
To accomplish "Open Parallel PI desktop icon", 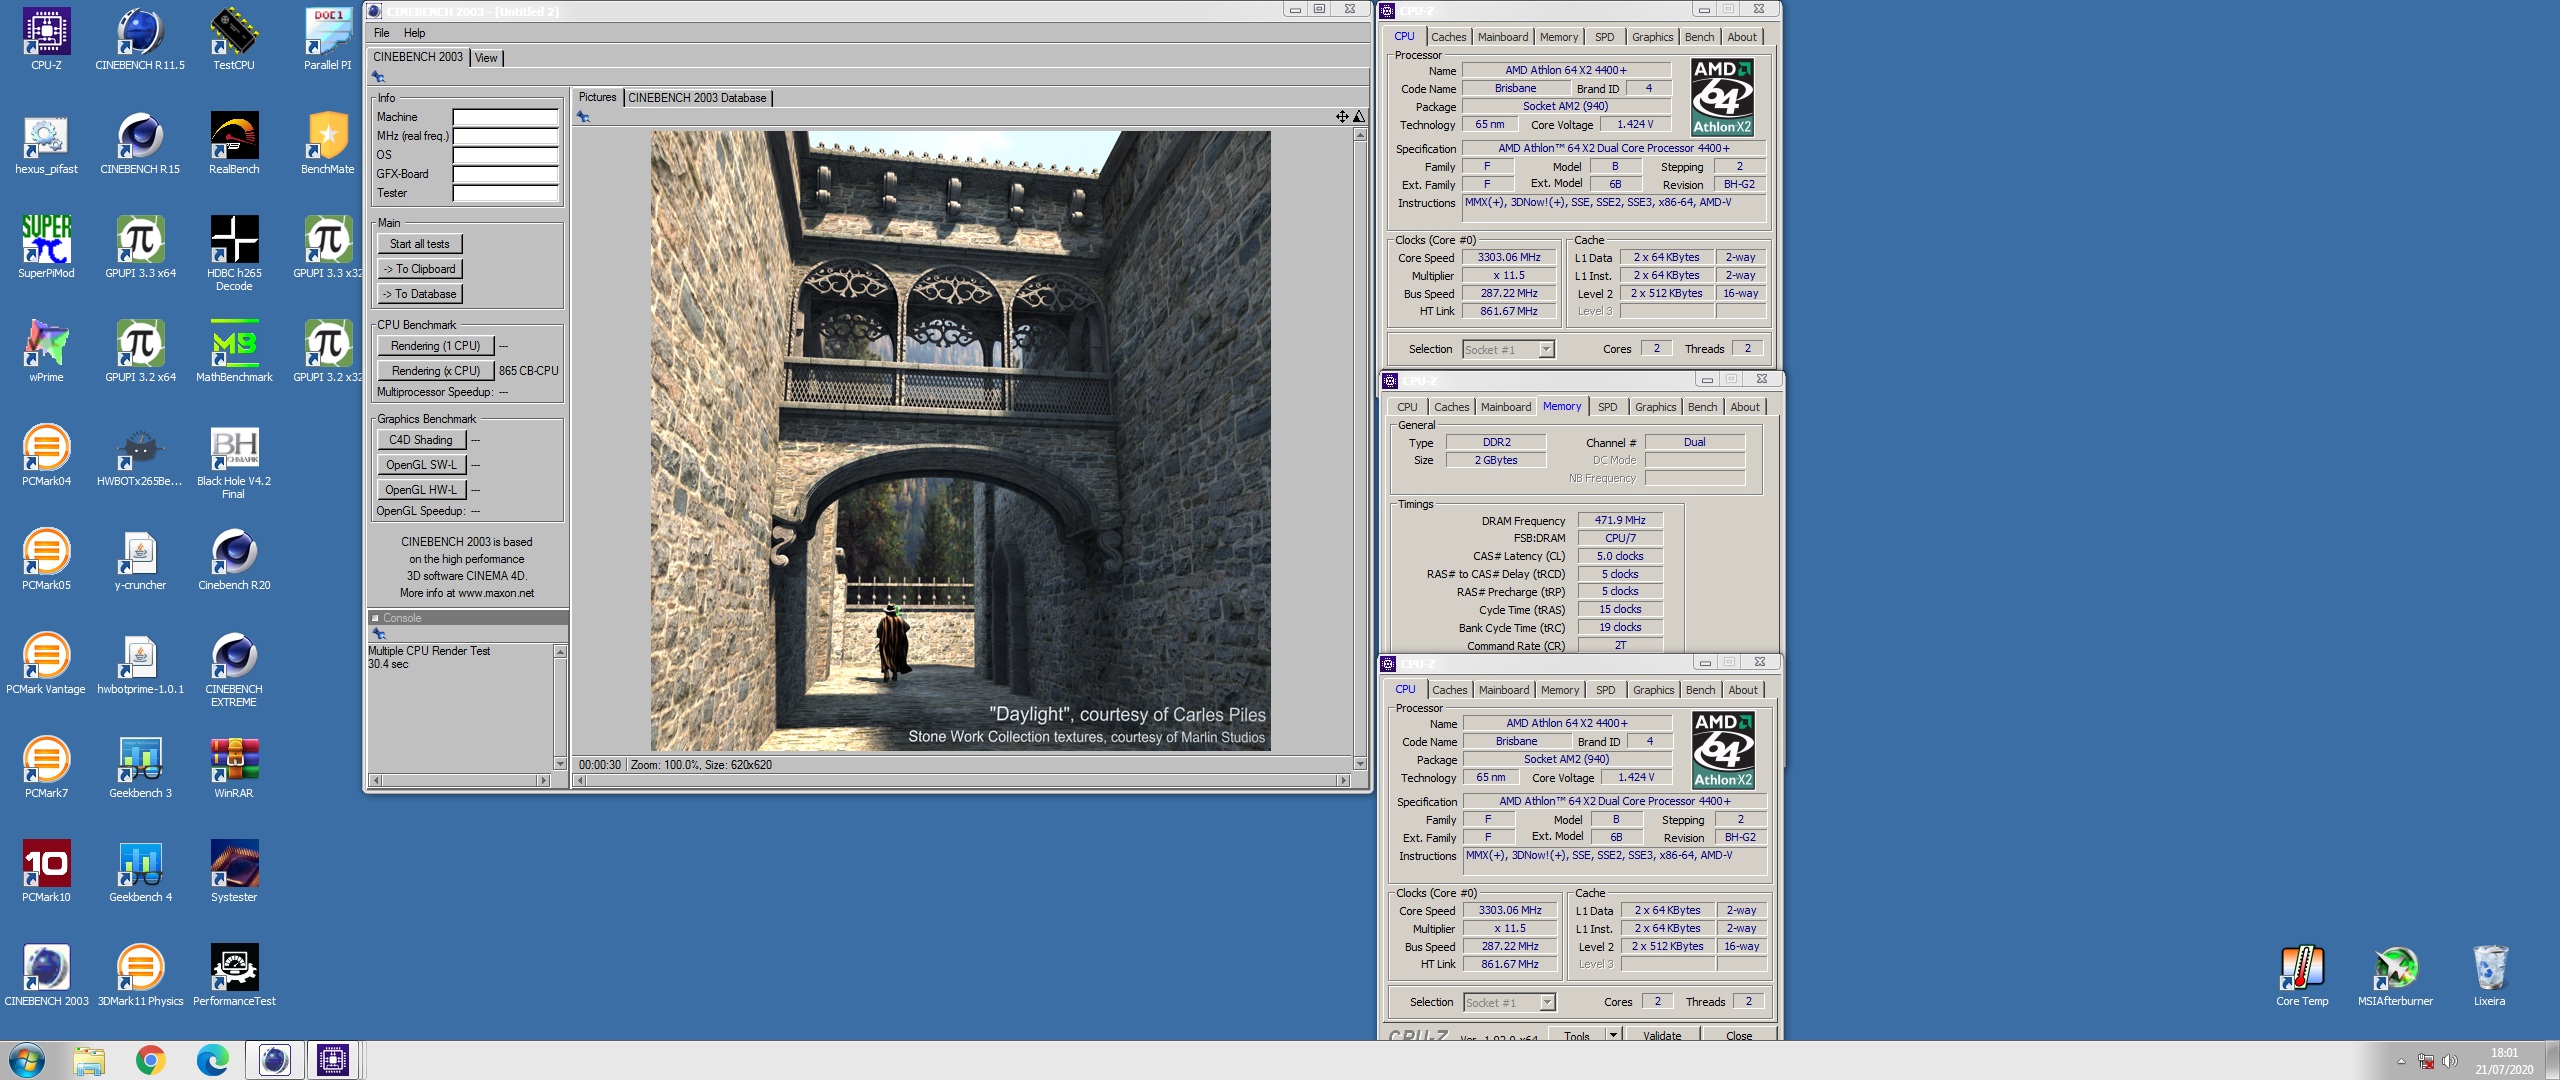I will coord(328,38).
